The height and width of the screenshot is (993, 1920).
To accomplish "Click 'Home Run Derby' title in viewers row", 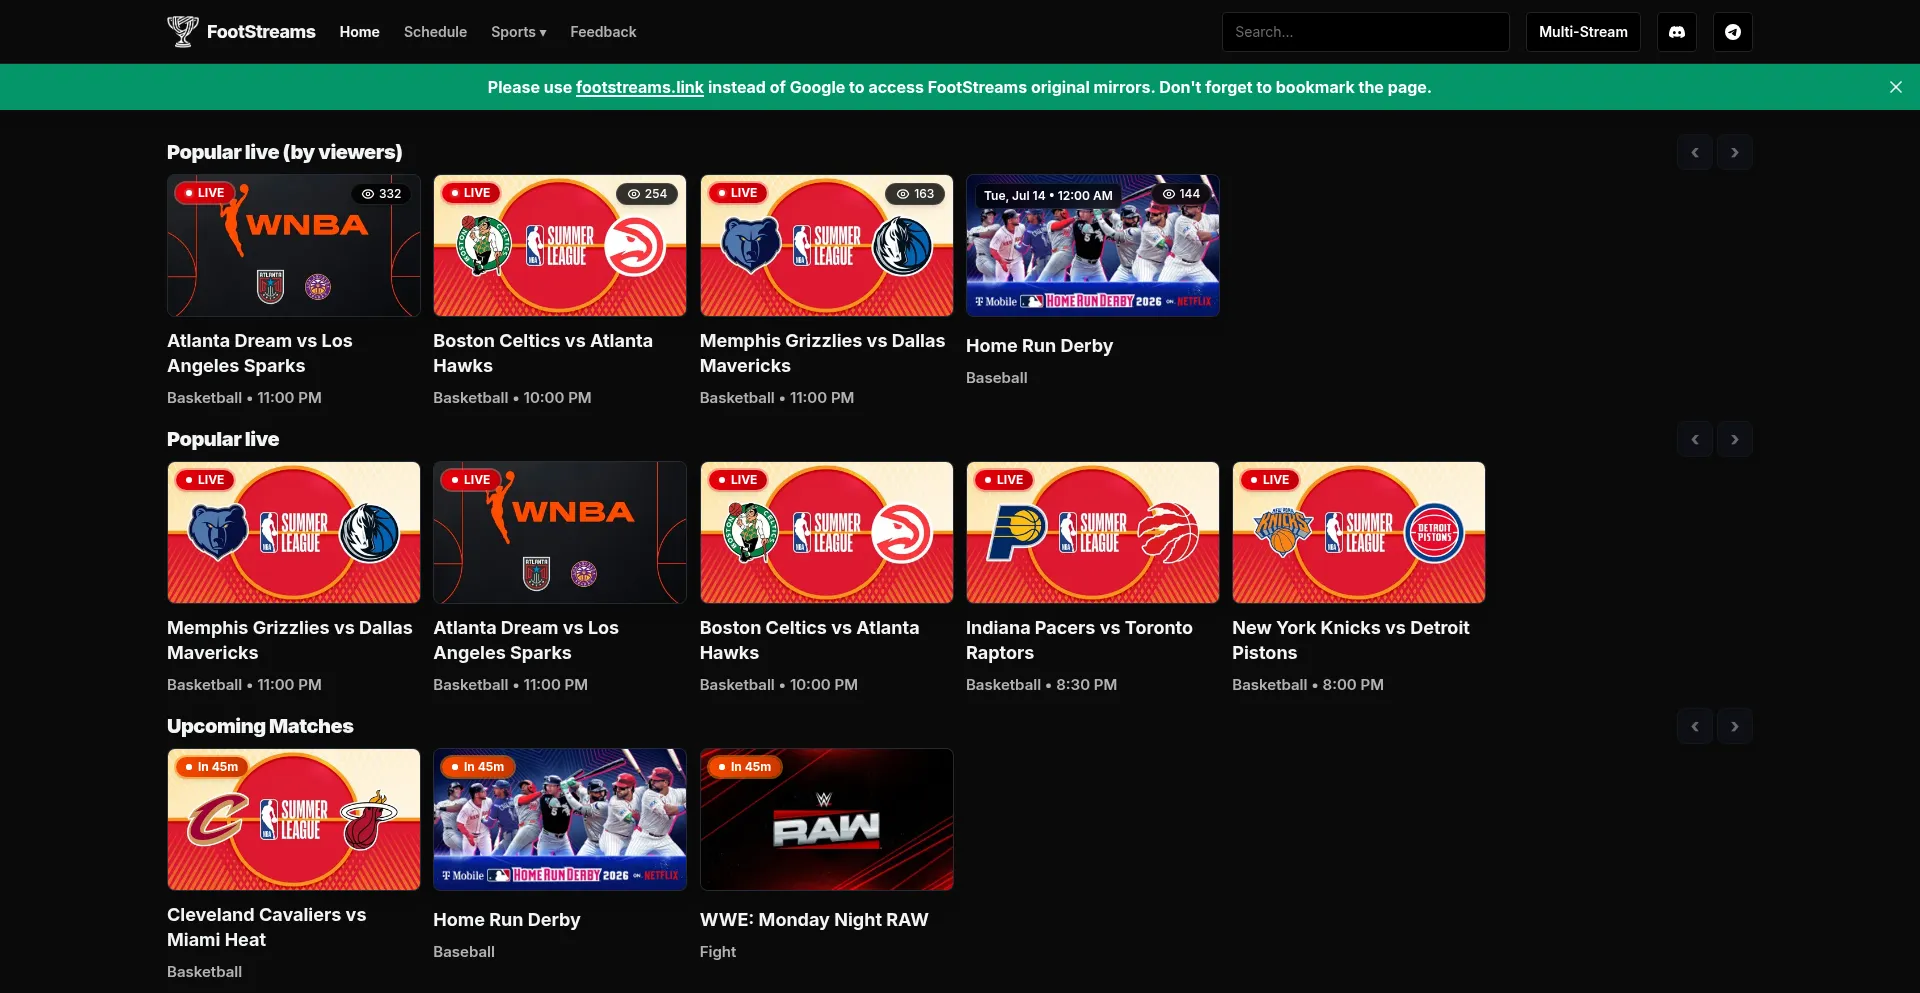I will [1039, 346].
